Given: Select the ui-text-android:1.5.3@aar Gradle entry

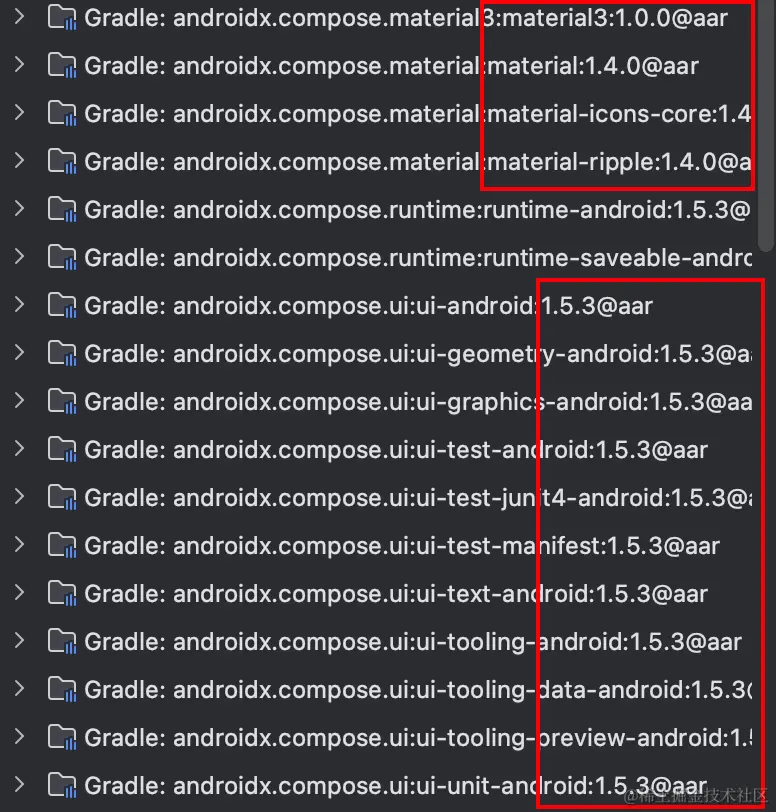Looking at the screenshot, I should pos(396,594).
